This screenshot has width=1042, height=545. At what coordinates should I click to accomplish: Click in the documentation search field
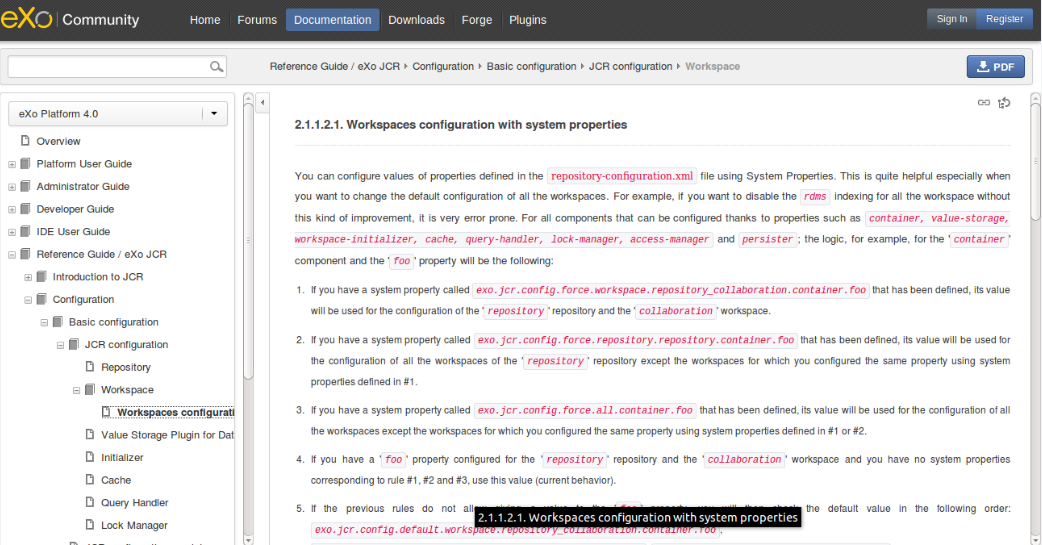[109, 66]
